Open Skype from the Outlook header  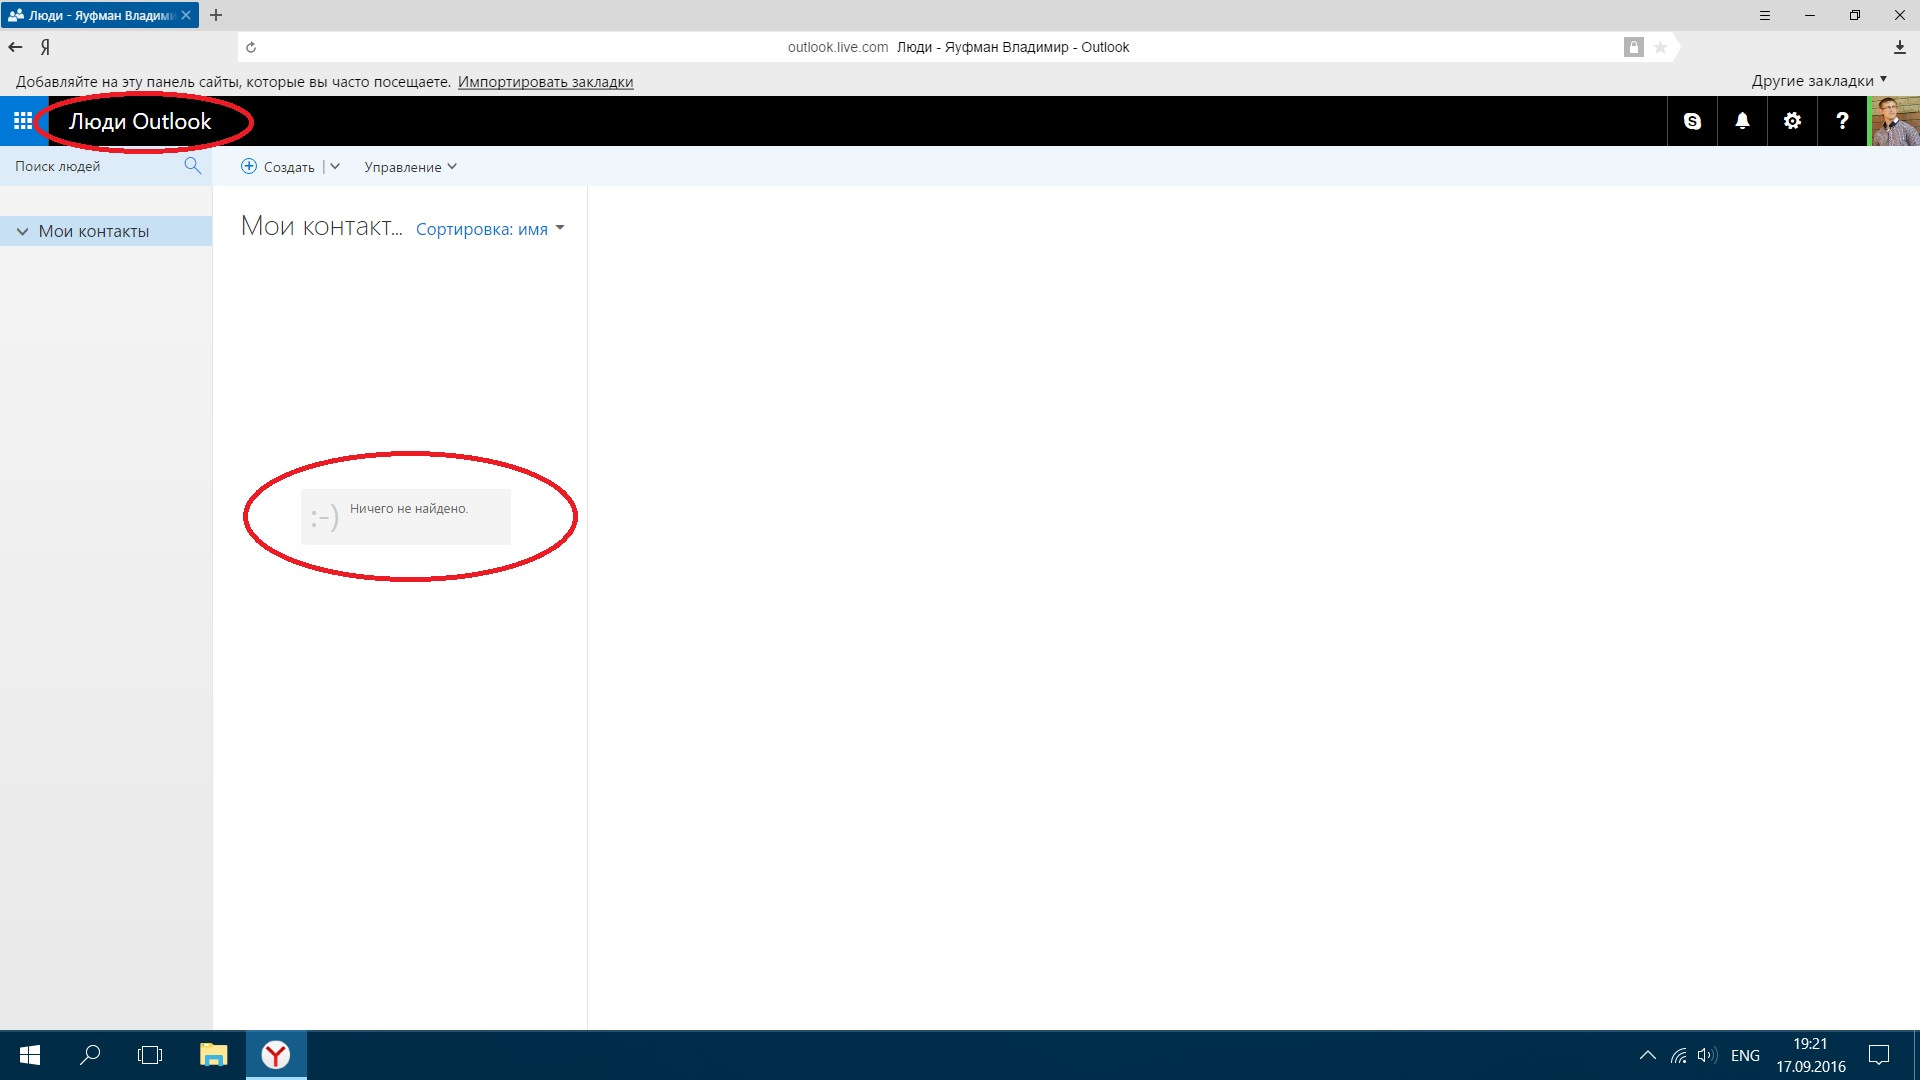1692,121
